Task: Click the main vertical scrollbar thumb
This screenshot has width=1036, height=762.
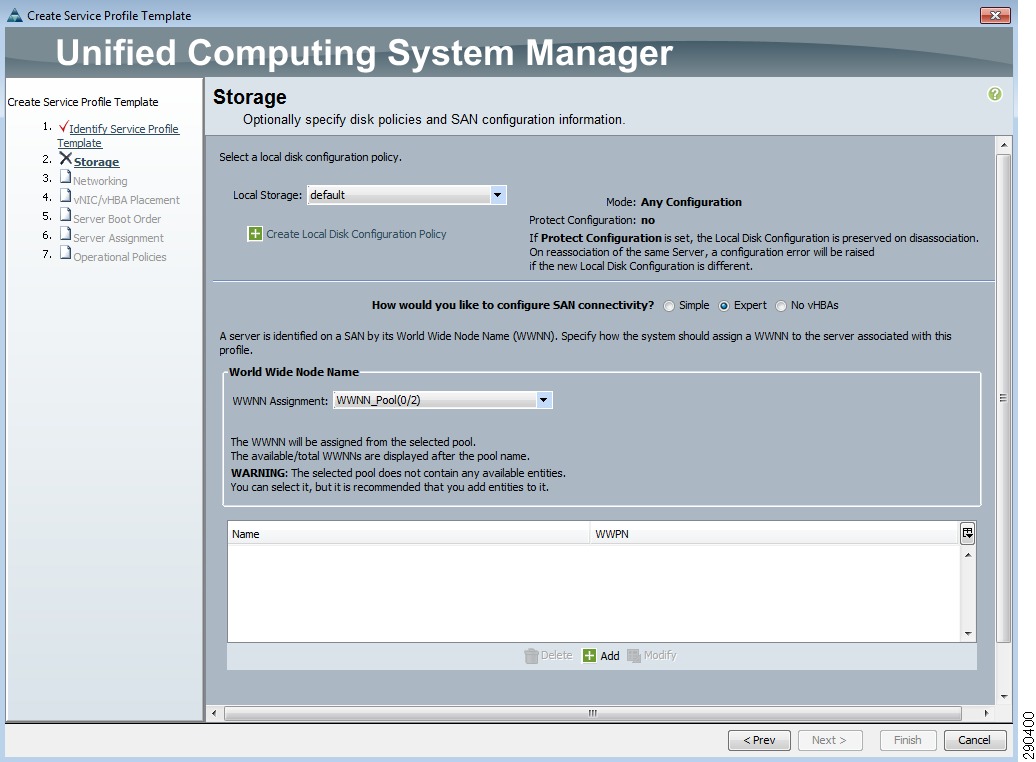Action: pos(1003,399)
